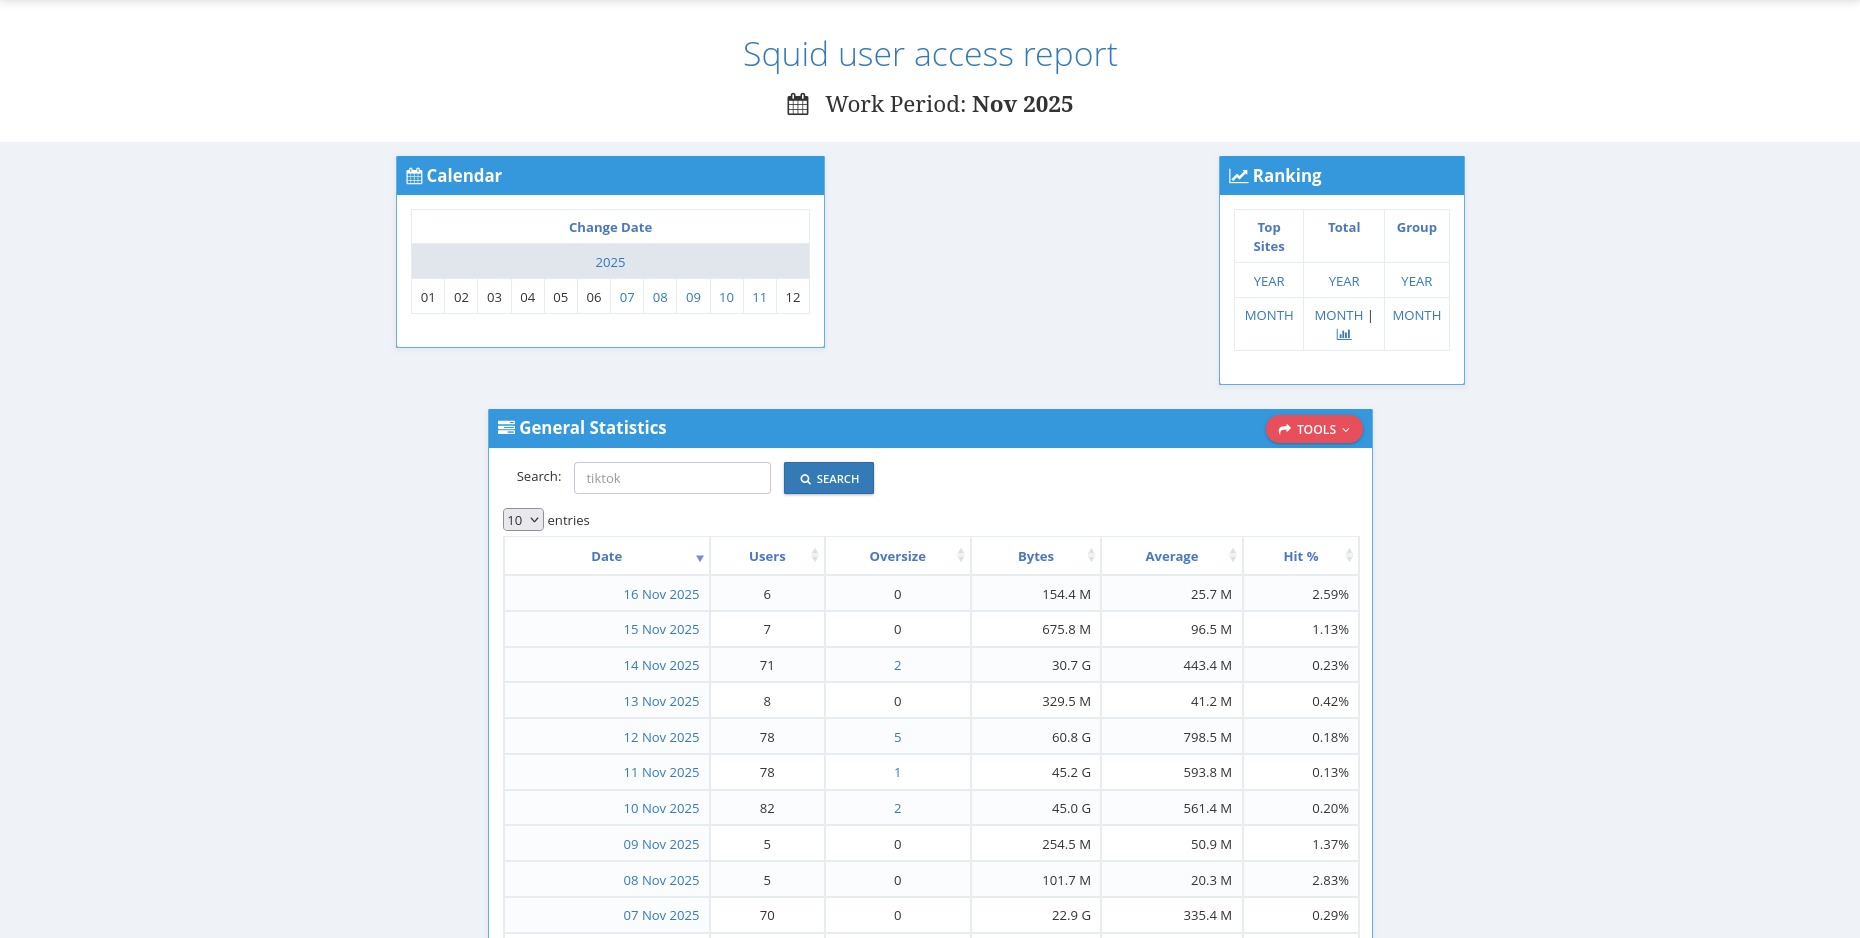Open the 15 Nov 2025 report
1860x938 pixels.
[661, 629]
